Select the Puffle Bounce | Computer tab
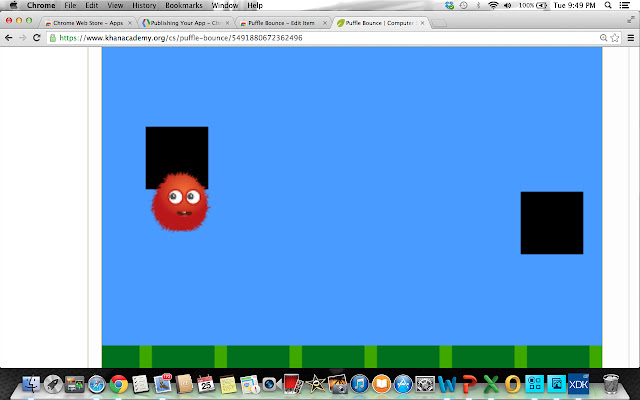Viewport: 640px width, 400px height. pos(380,23)
